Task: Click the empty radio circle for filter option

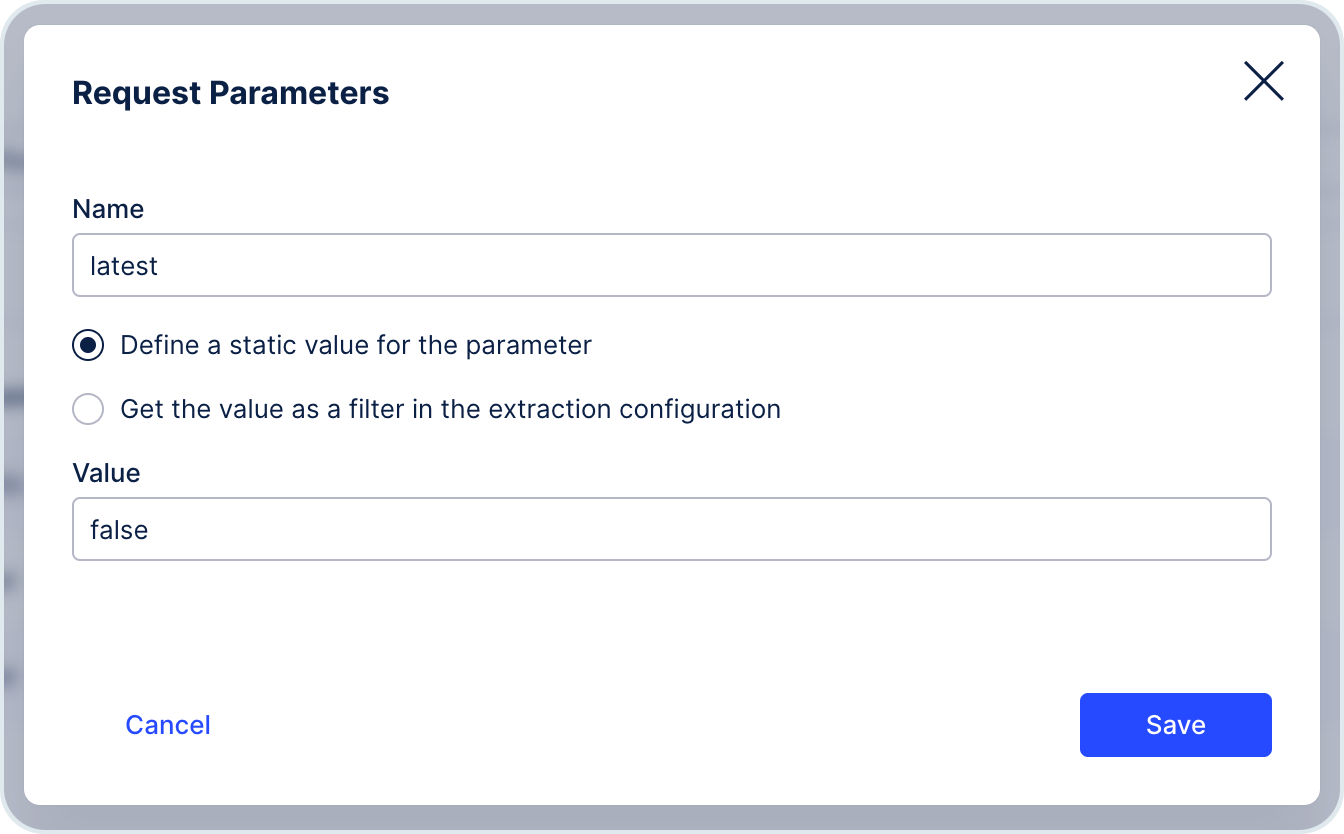Action: pos(88,409)
